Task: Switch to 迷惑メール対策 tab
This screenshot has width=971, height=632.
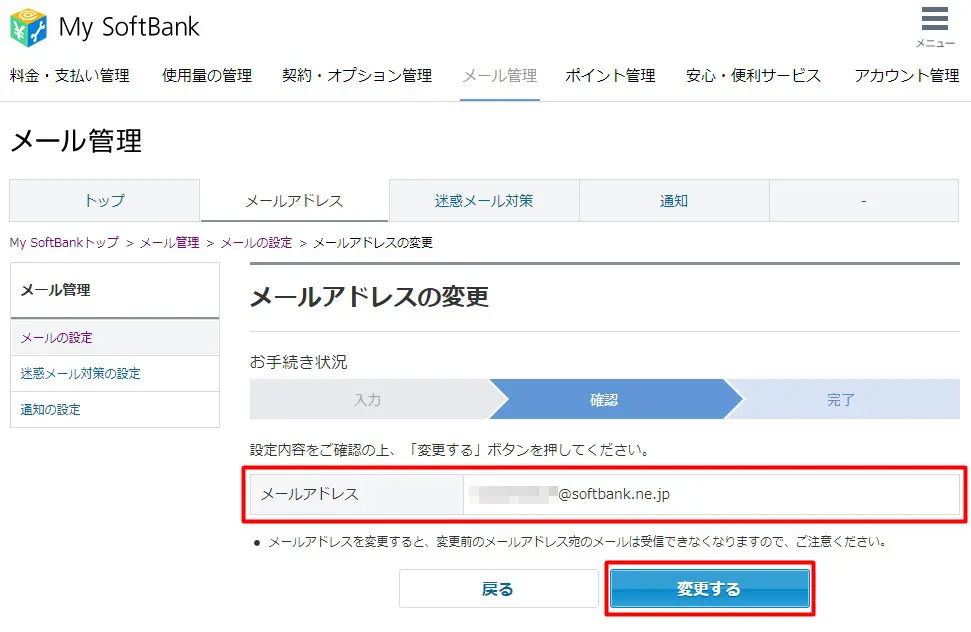Action: point(484,201)
